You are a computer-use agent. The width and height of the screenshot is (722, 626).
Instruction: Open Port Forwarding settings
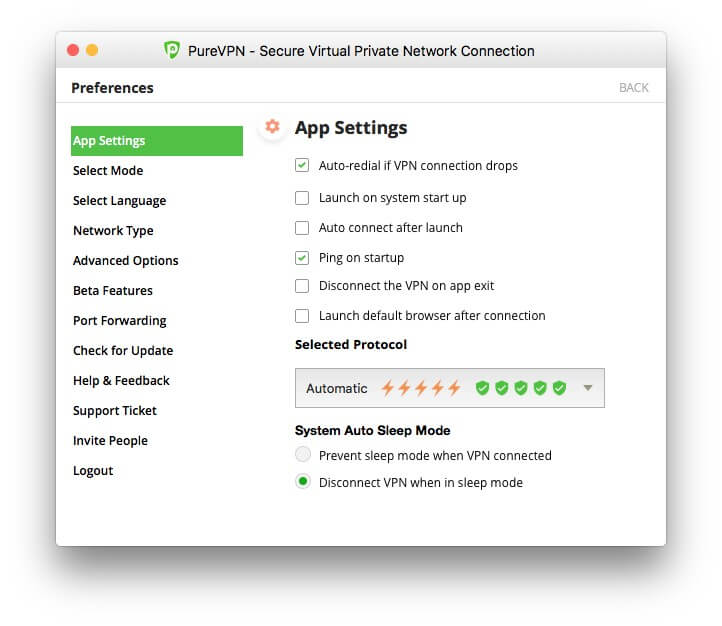point(120,321)
